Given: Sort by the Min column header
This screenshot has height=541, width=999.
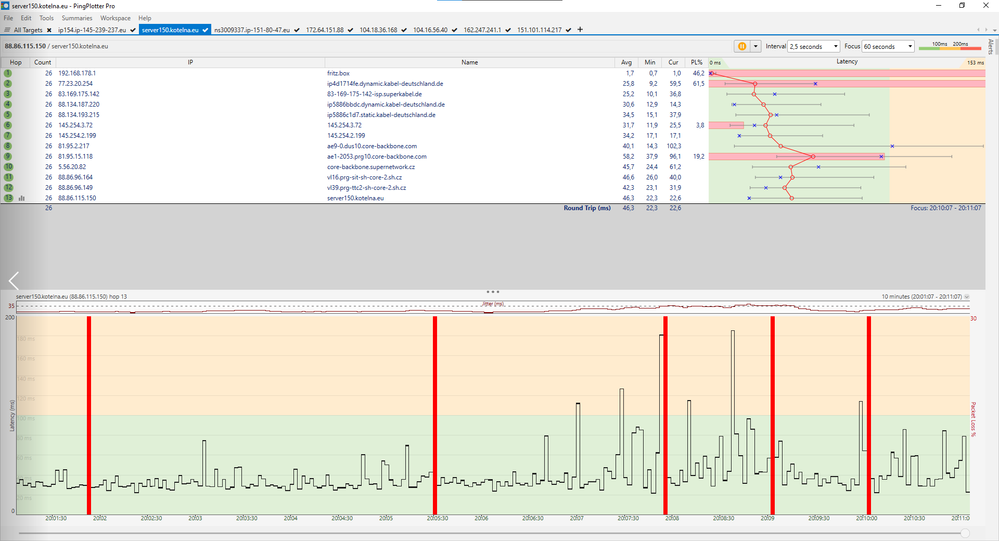Looking at the screenshot, I should [650, 62].
